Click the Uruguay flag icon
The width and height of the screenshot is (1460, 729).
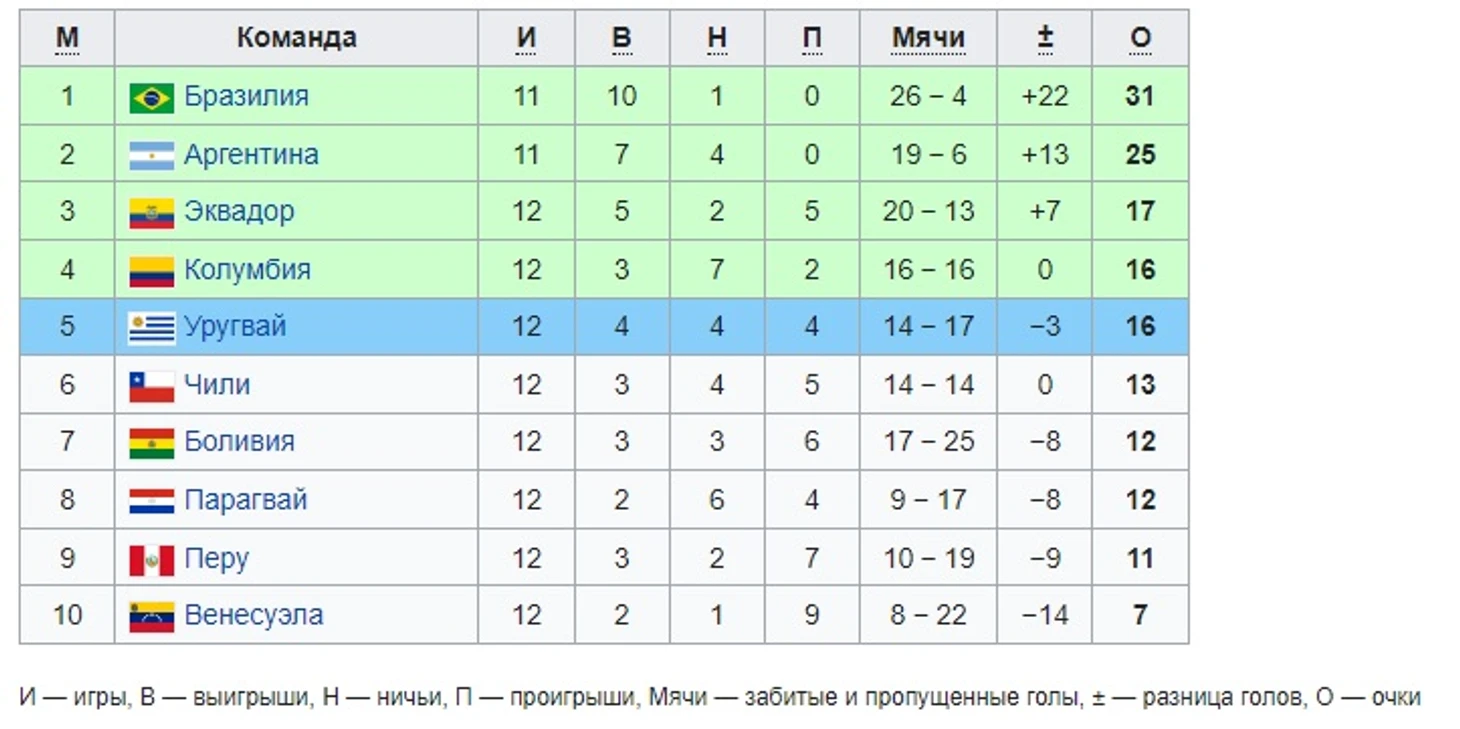click(x=151, y=328)
